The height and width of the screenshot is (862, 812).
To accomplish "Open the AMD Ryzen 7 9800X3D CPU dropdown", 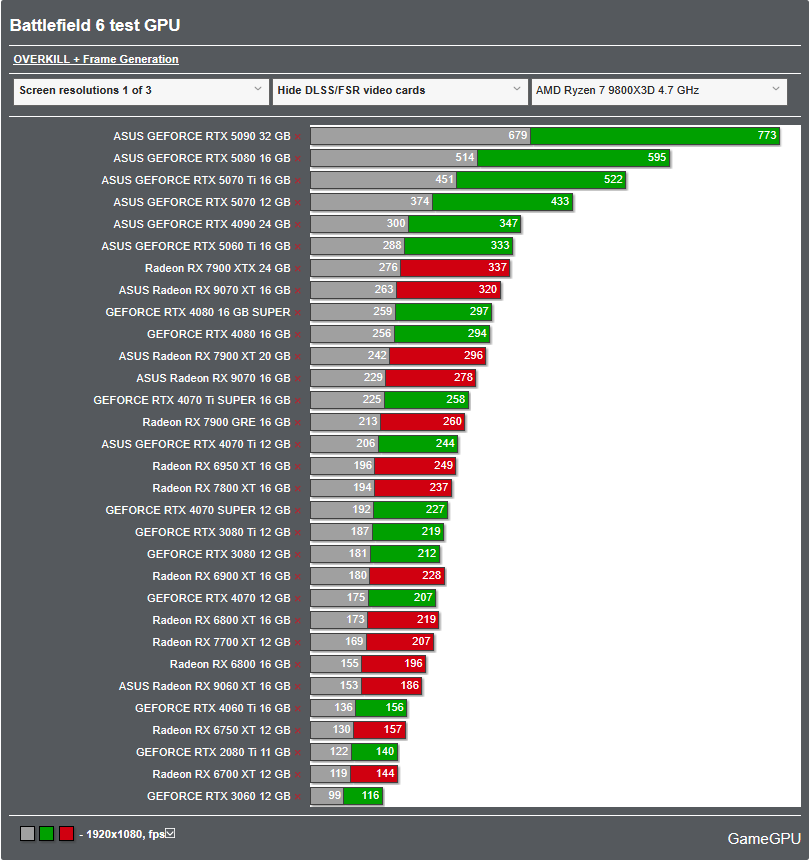I will tap(659, 91).
